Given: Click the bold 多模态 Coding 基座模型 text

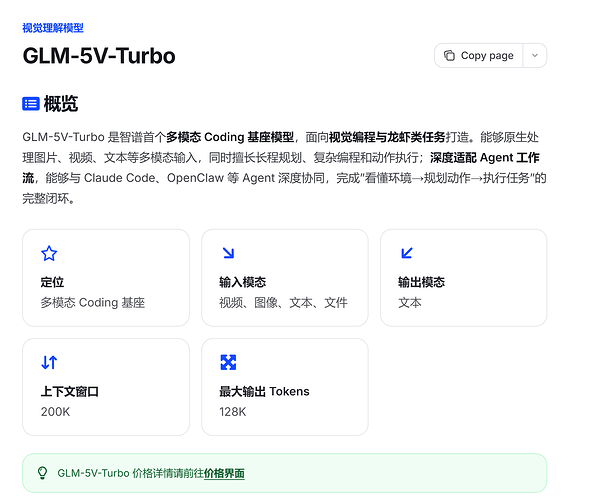Looking at the screenshot, I should (230, 137).
